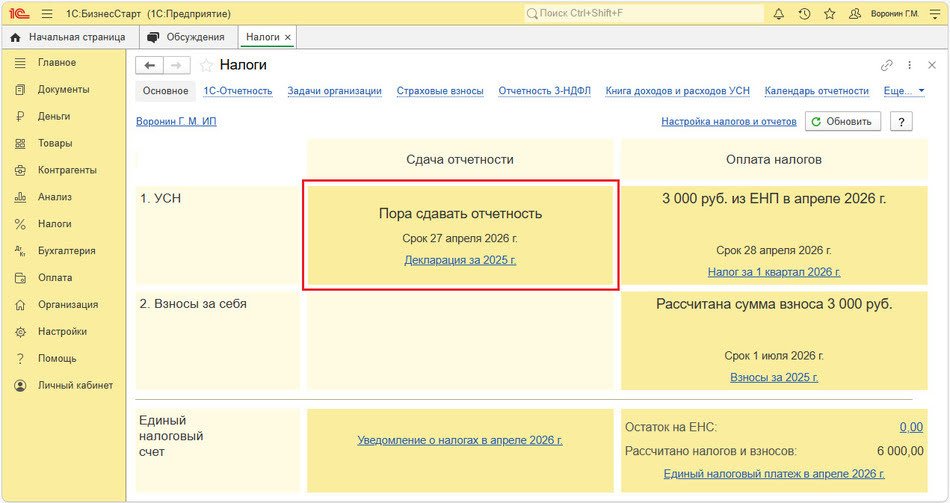Close the Налоги form with X

tap(932, 65)
